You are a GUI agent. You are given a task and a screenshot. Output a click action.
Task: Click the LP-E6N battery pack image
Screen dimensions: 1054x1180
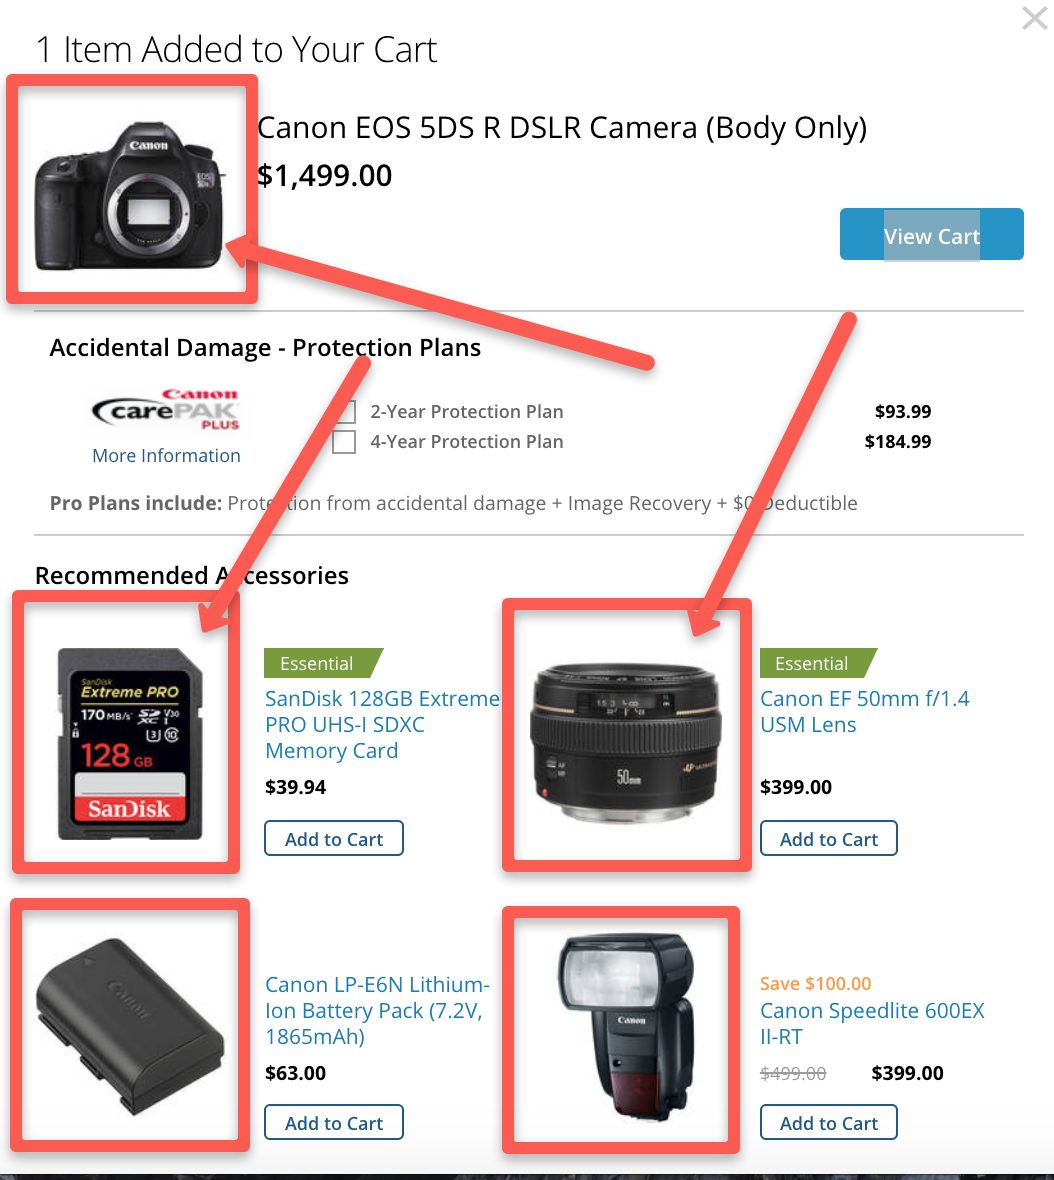pyautogui.click(x=129, y=1026)
